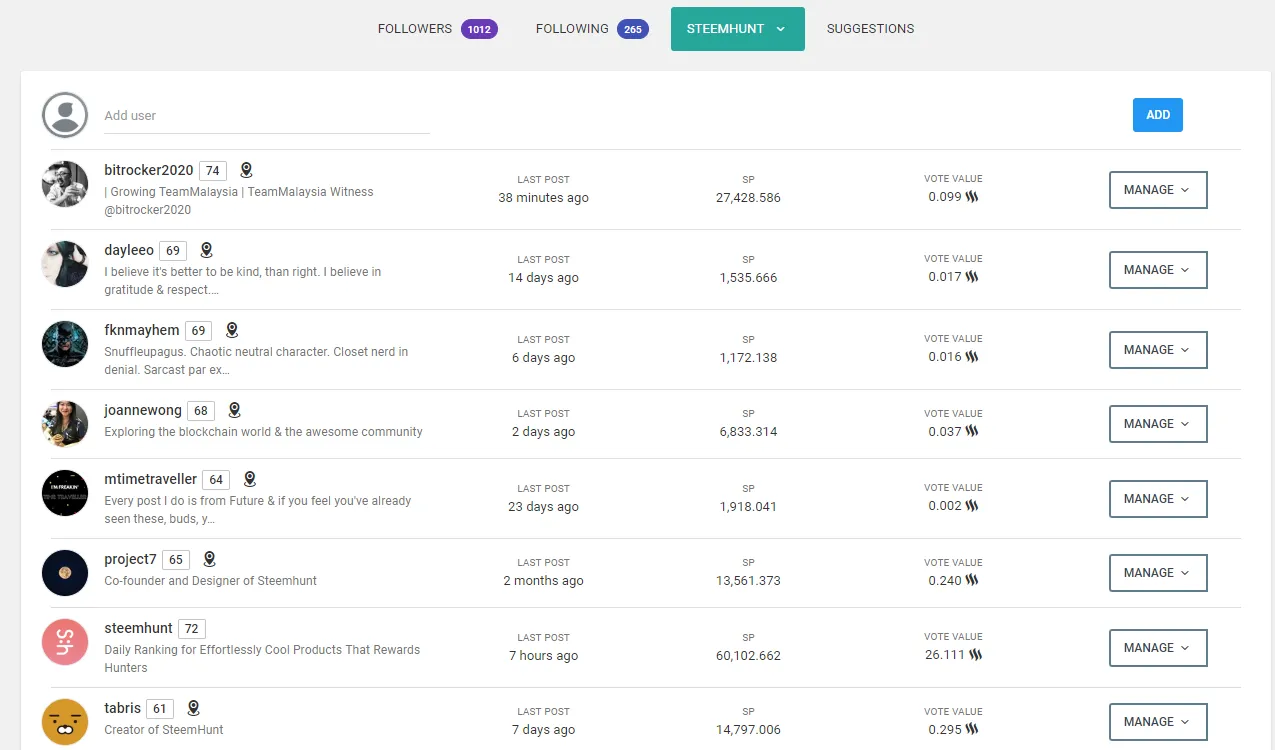Click the Add user input field

click(x=266, y=116)
